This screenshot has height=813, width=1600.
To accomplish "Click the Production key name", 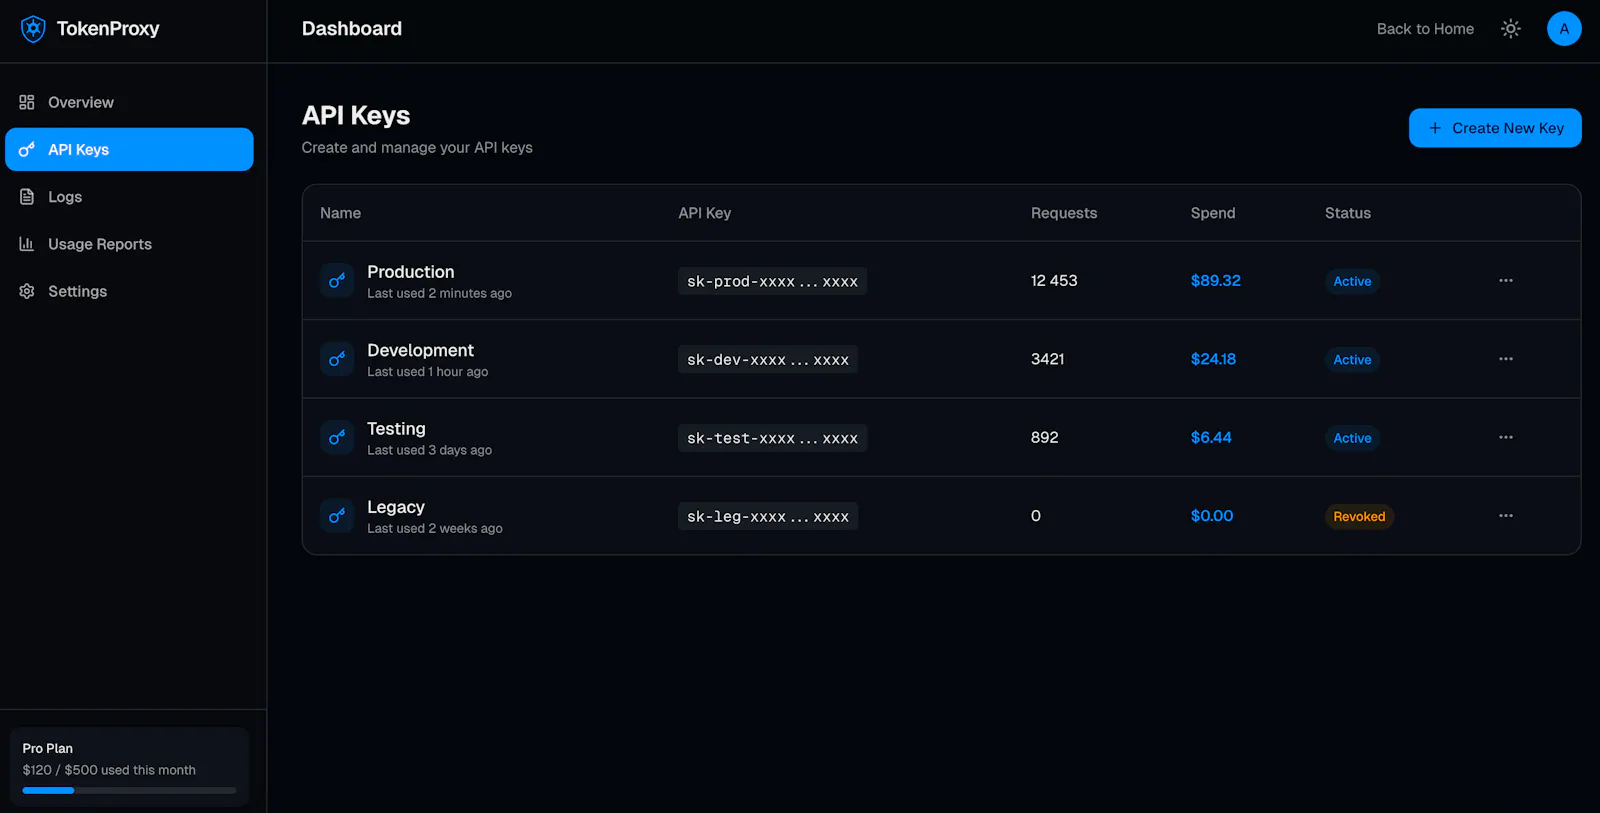I will pos(410,272).
